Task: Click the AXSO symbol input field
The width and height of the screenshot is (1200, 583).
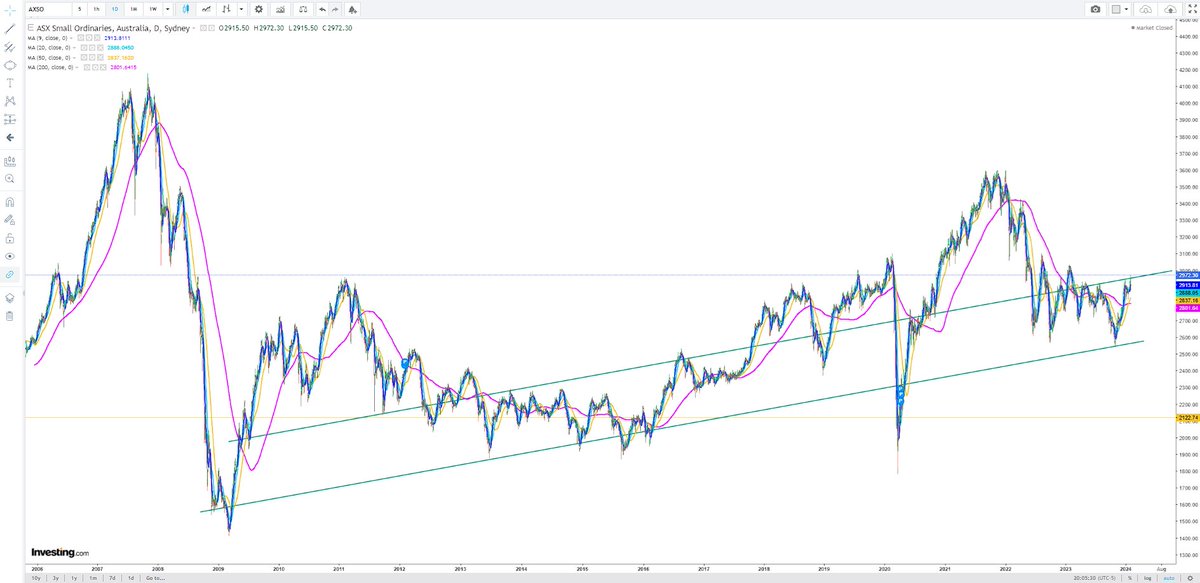Action: point(48,9)
